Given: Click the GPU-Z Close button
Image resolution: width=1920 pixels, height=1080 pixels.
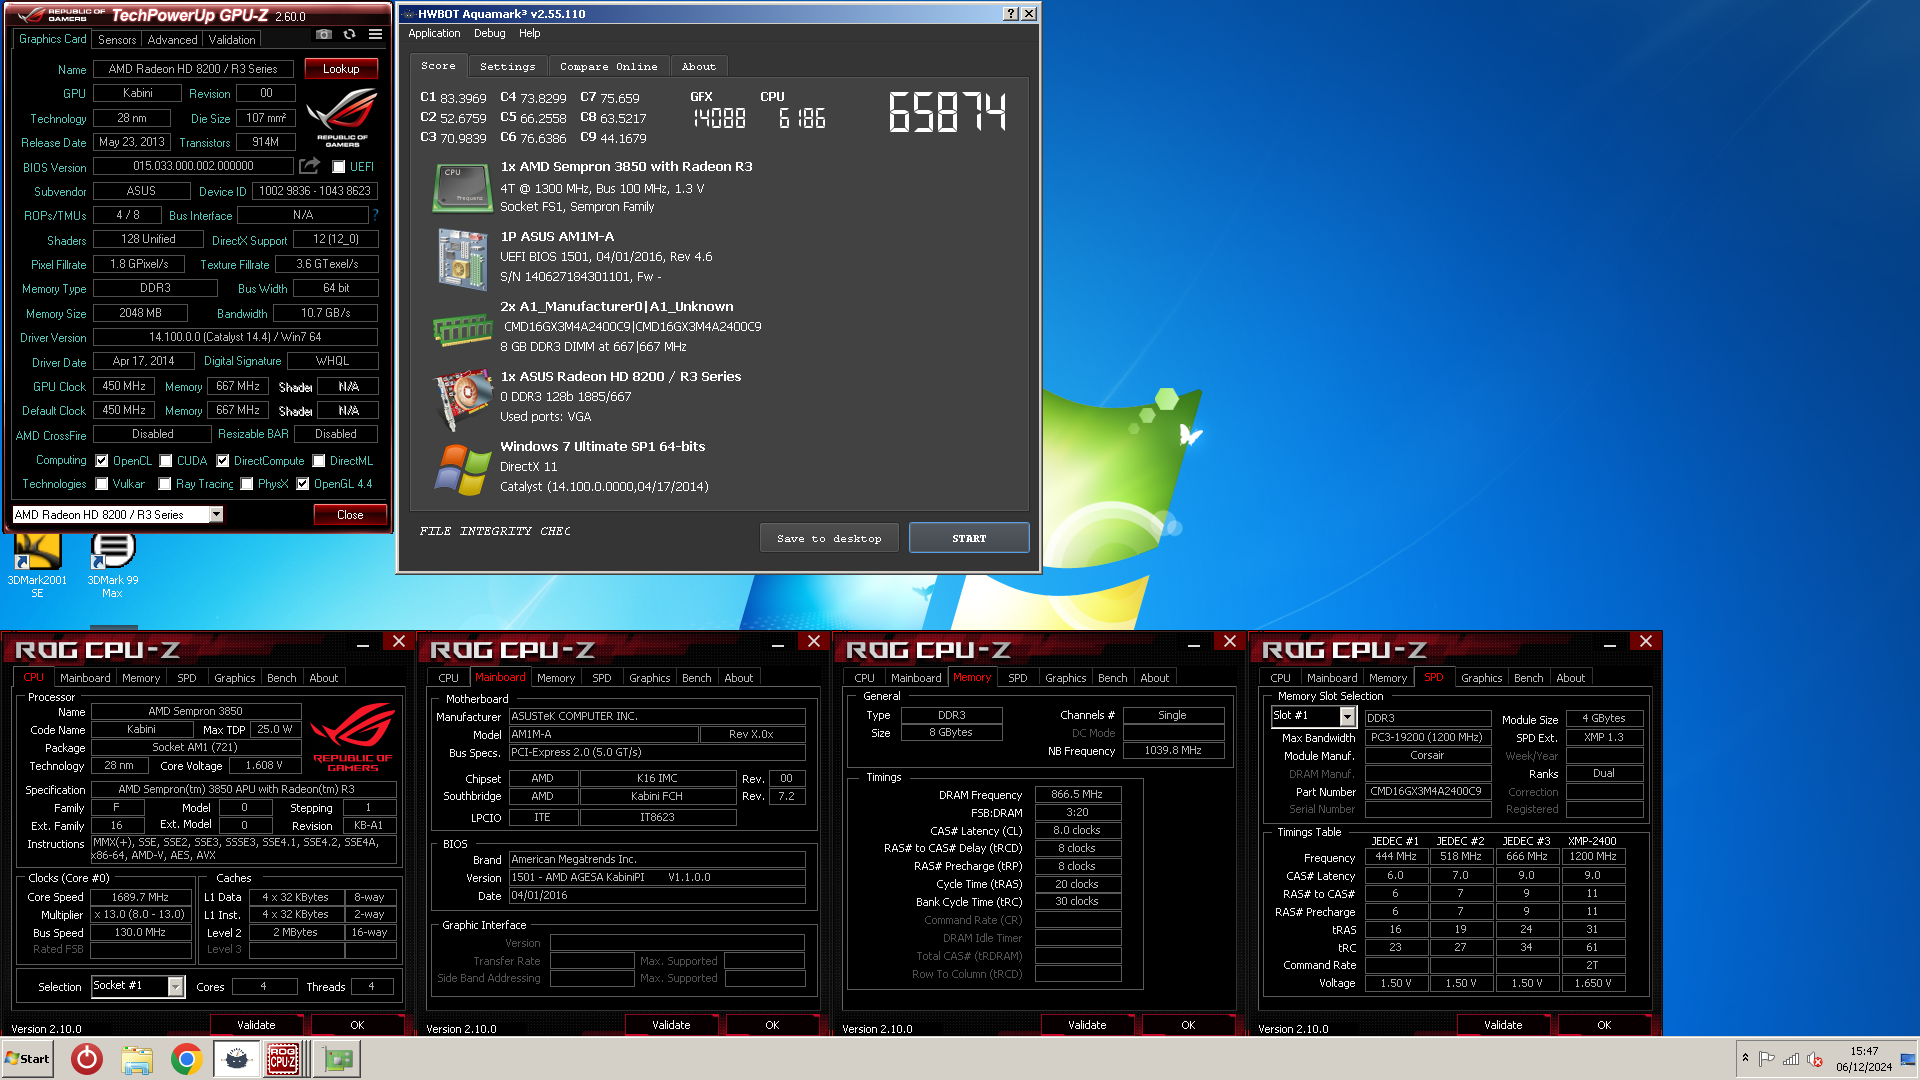Looking at the screenshot, I should click(x=350, y=515).
